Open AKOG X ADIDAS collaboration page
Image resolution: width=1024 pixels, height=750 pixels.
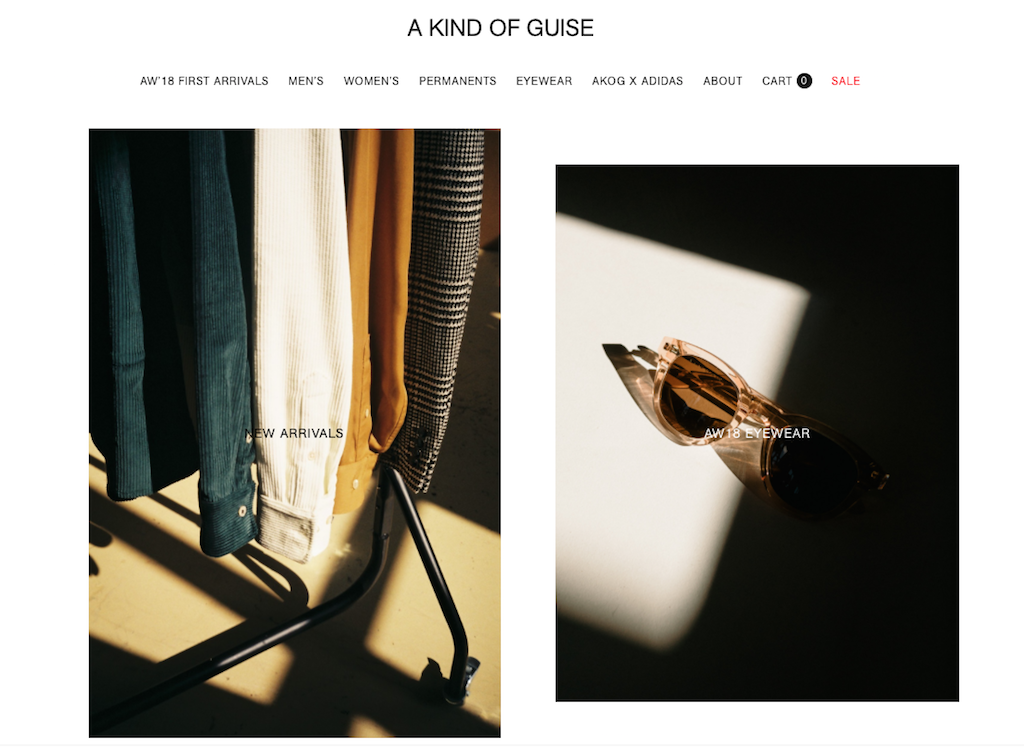(x=637, y=81)
